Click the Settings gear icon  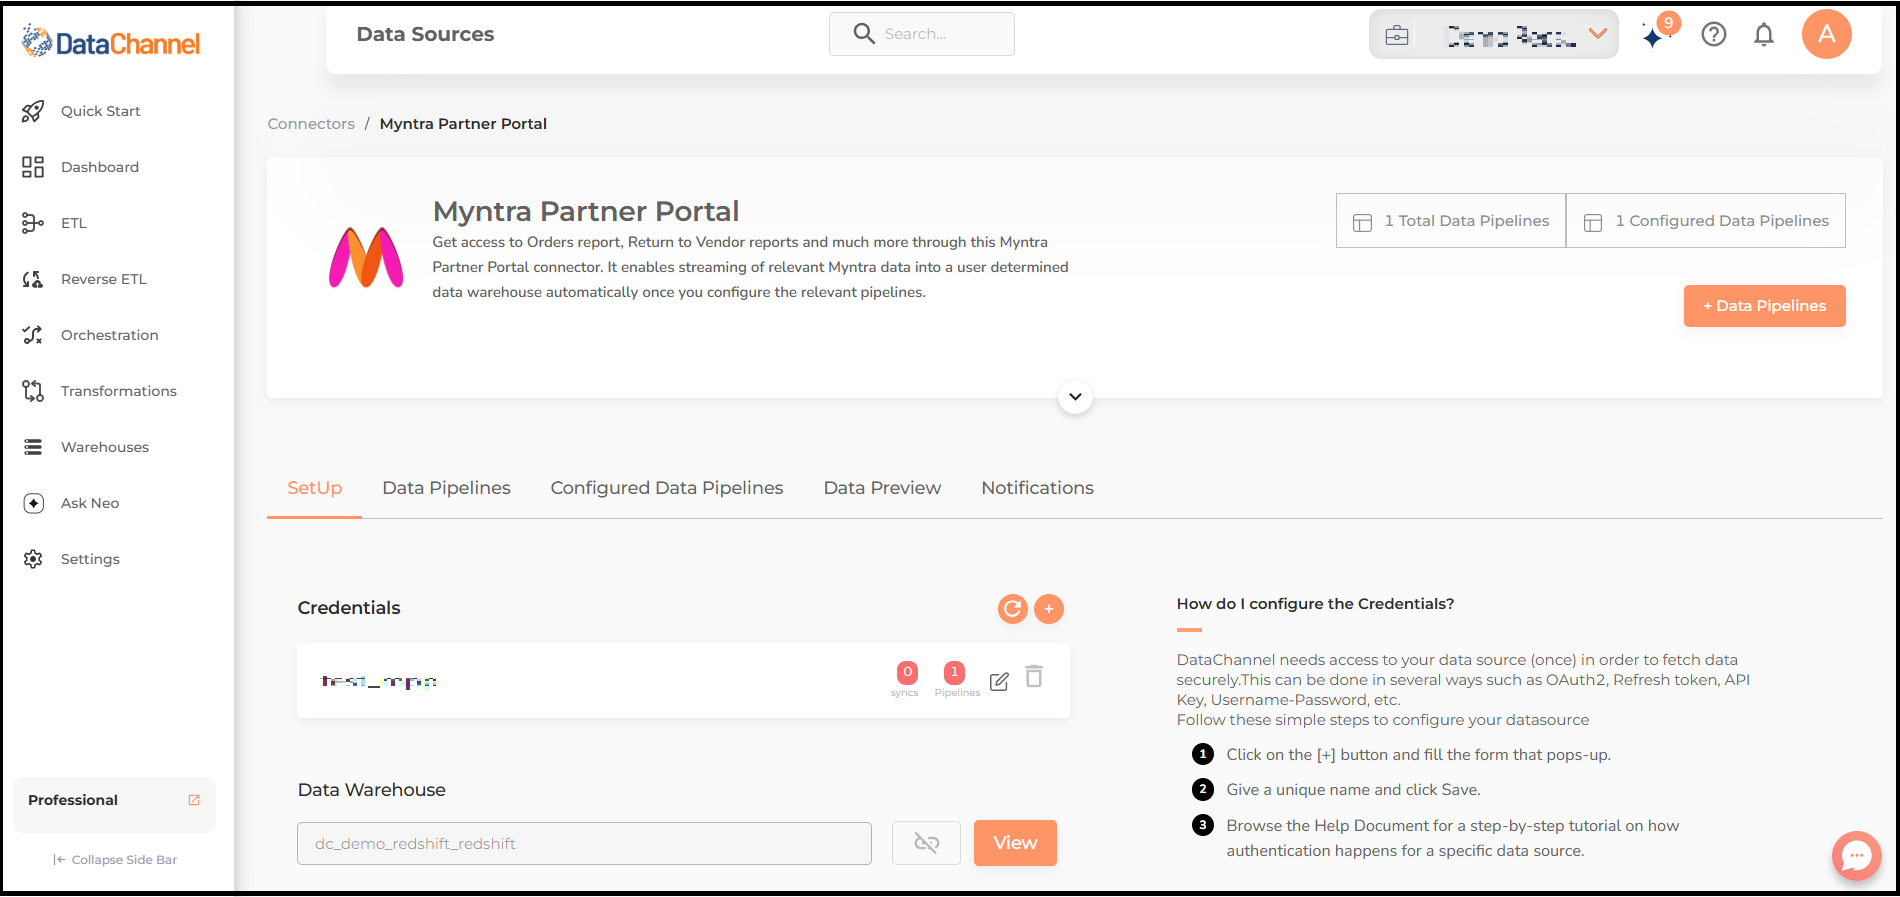(x=33, y=559)
